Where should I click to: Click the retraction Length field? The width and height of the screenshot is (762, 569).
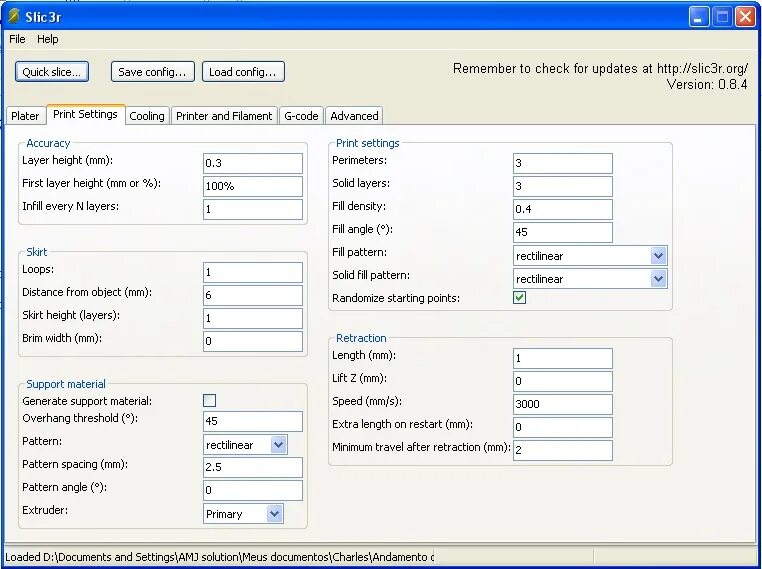563,359
